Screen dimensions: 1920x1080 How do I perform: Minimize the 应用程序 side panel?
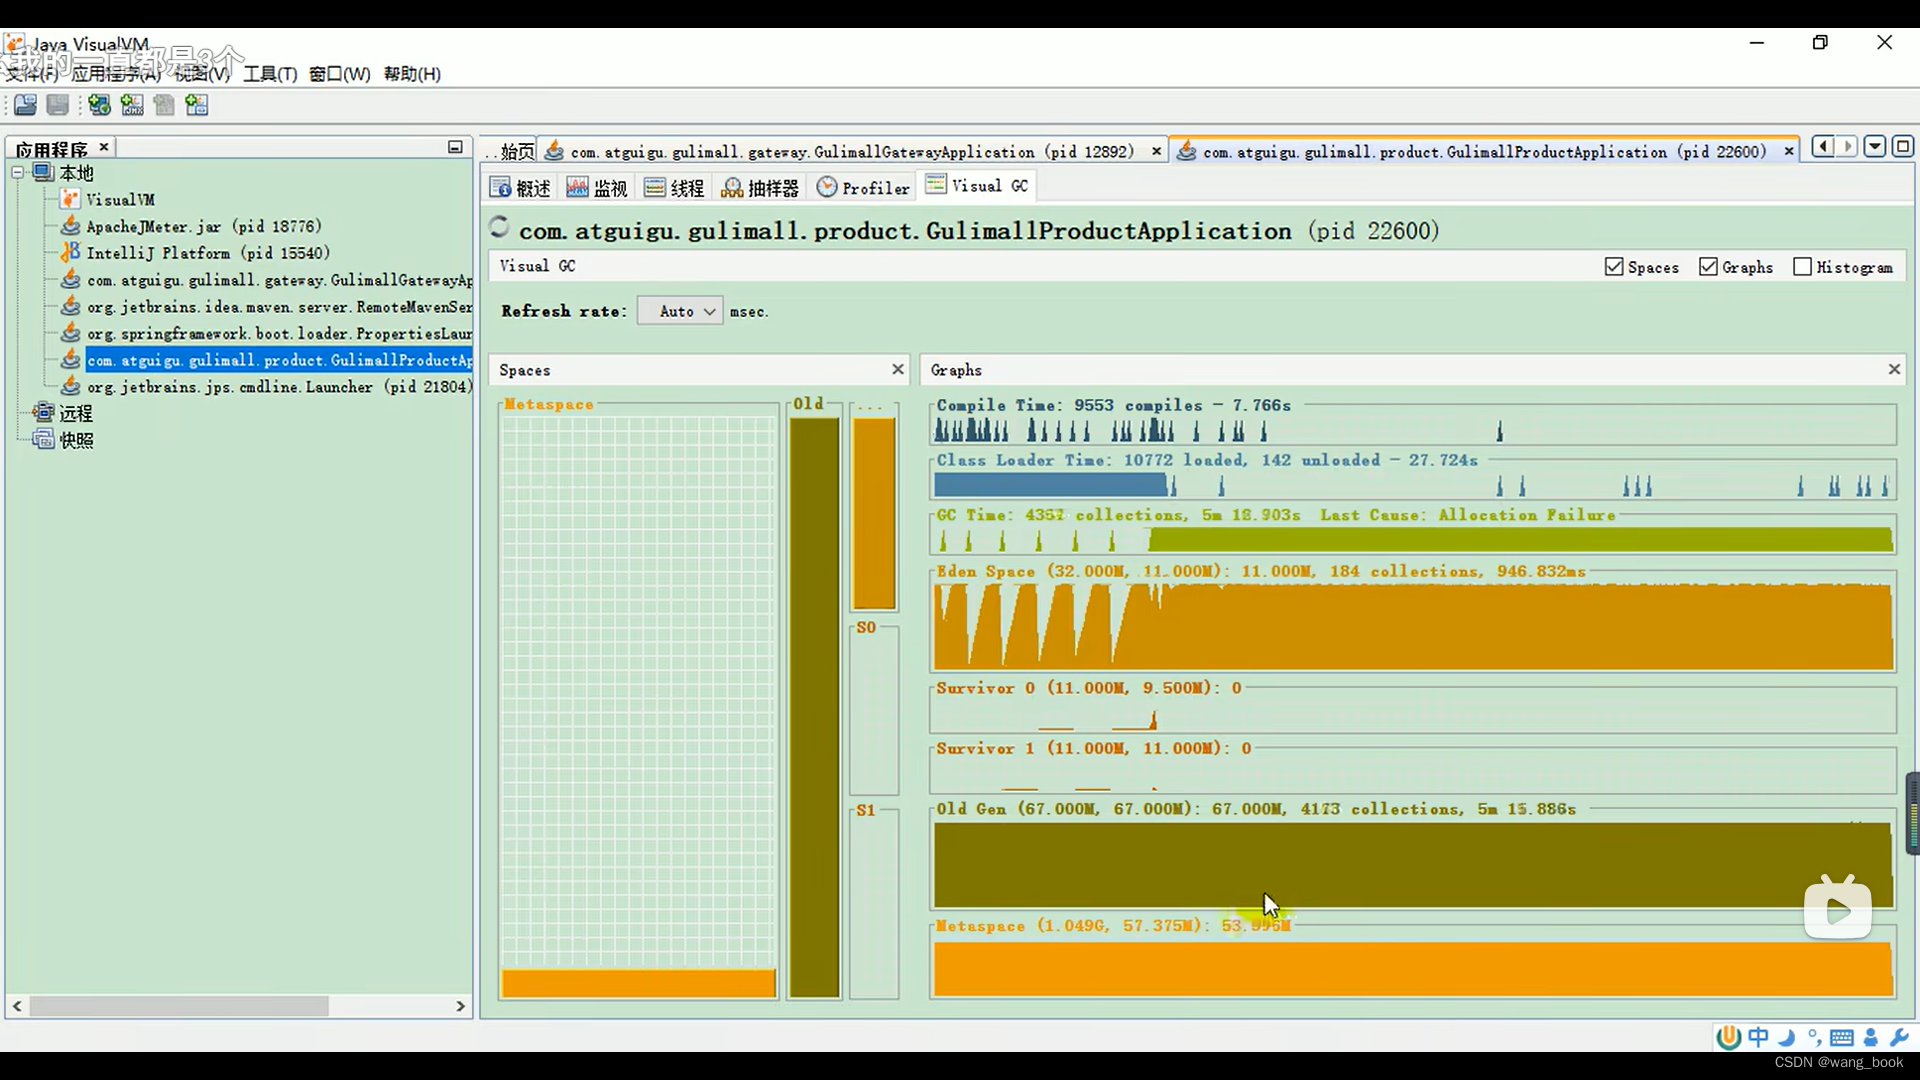tap(455, 147)
